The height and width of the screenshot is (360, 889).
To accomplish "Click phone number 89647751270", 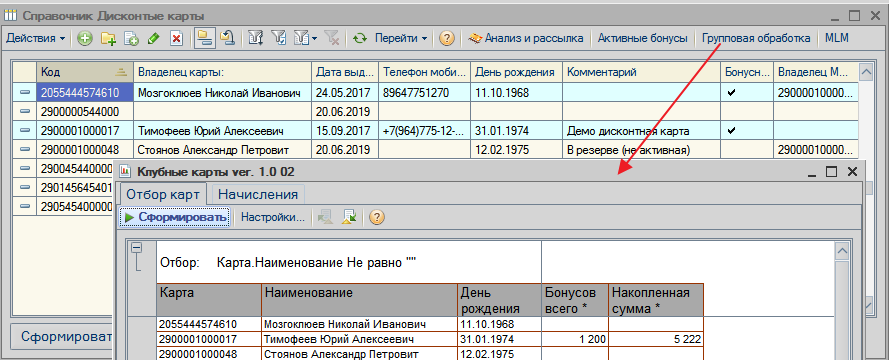I will point(416,92).
